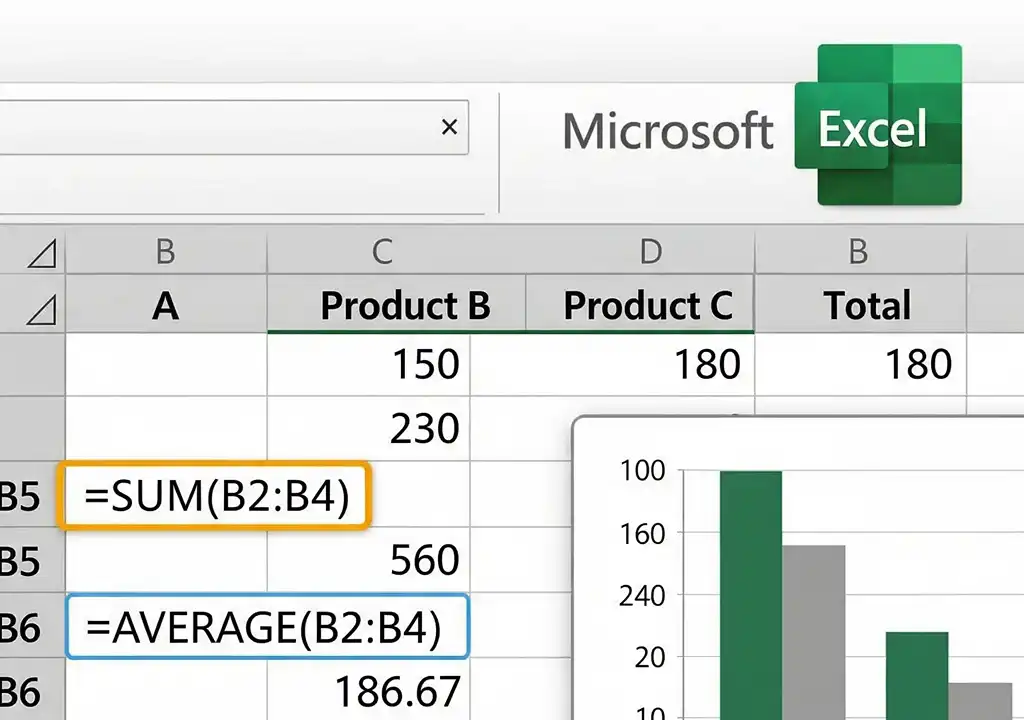
Task: Clear the search box with the X button
Action: click(449, 127)
